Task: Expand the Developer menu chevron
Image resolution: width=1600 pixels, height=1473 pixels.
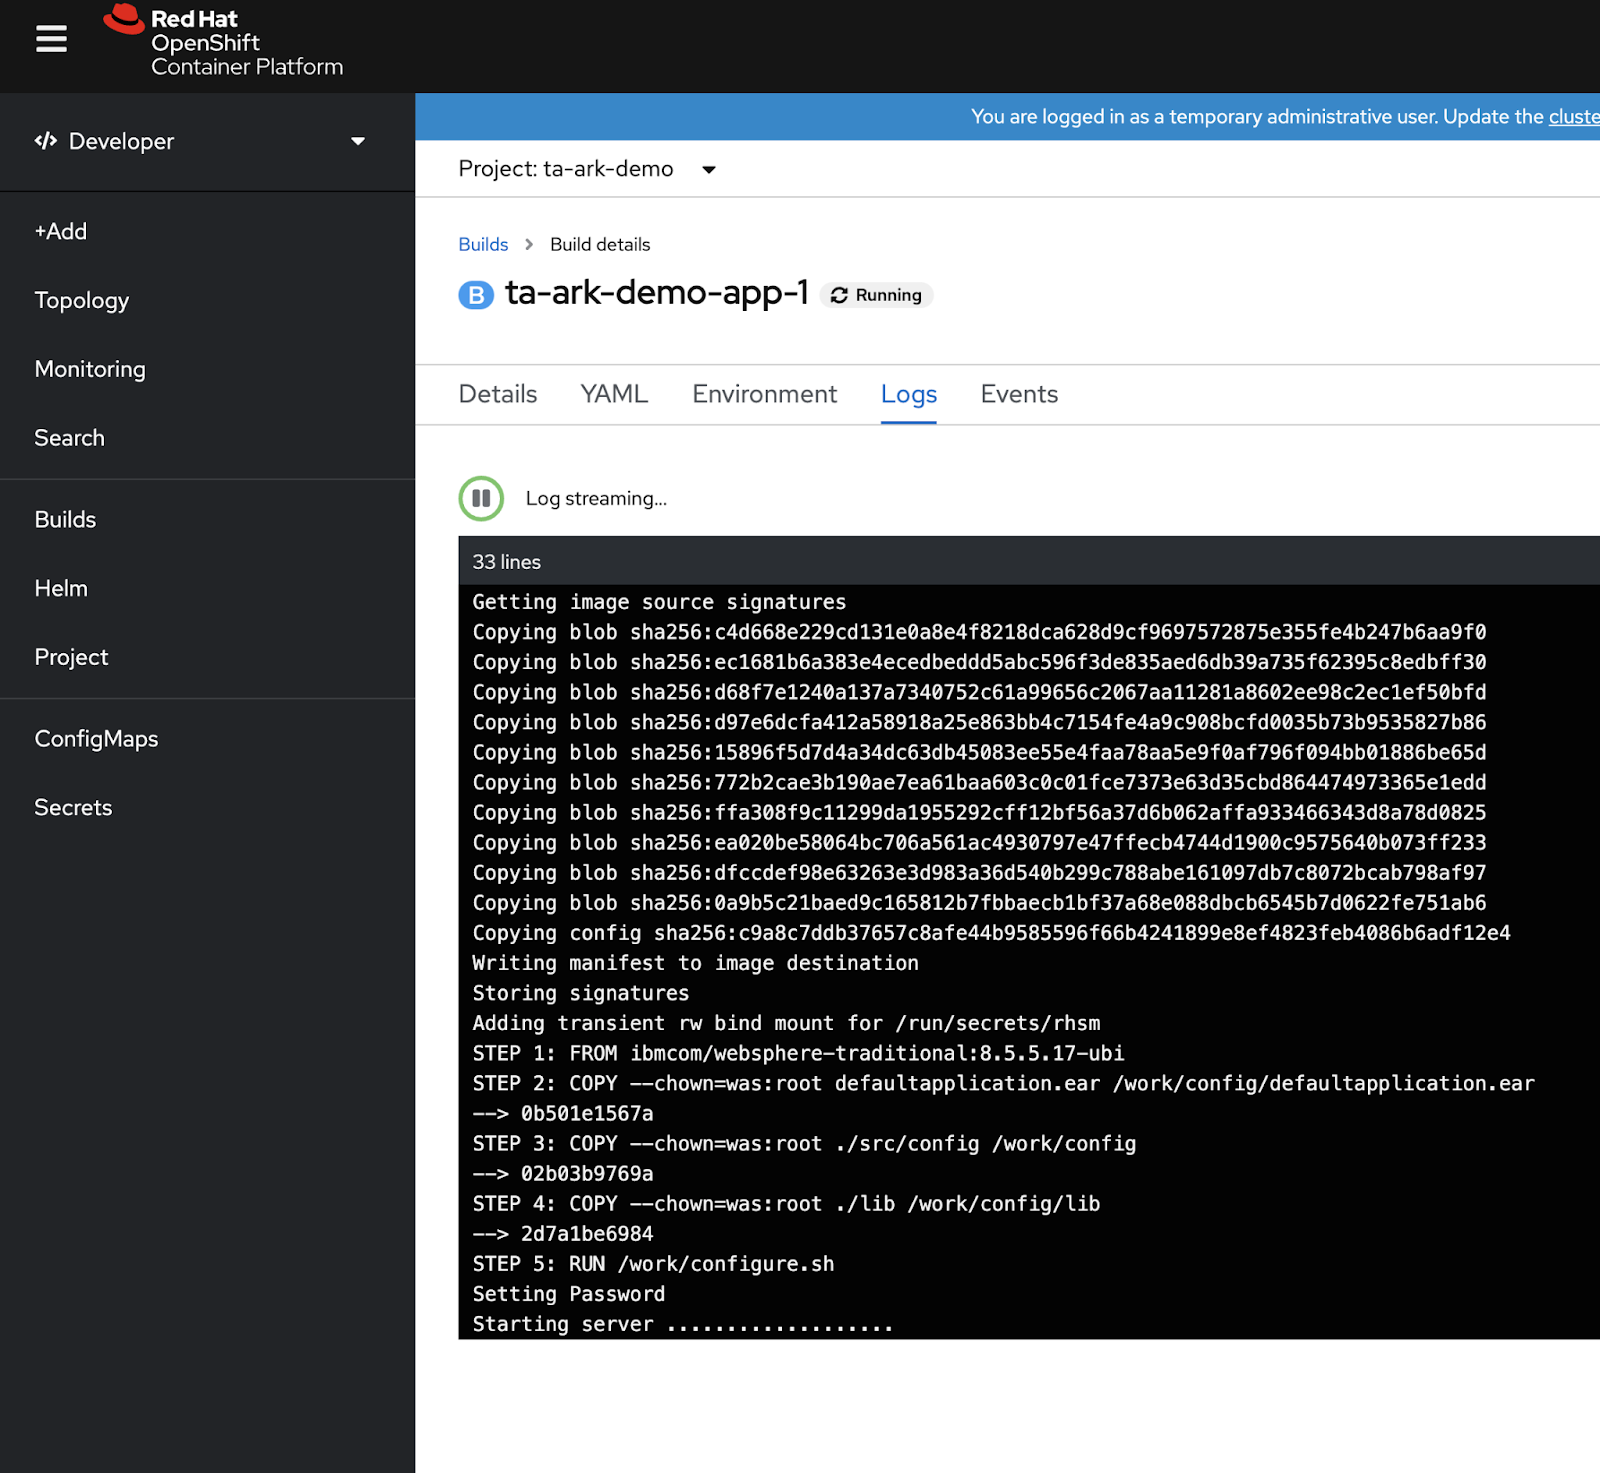Action: tap(357, 141)
